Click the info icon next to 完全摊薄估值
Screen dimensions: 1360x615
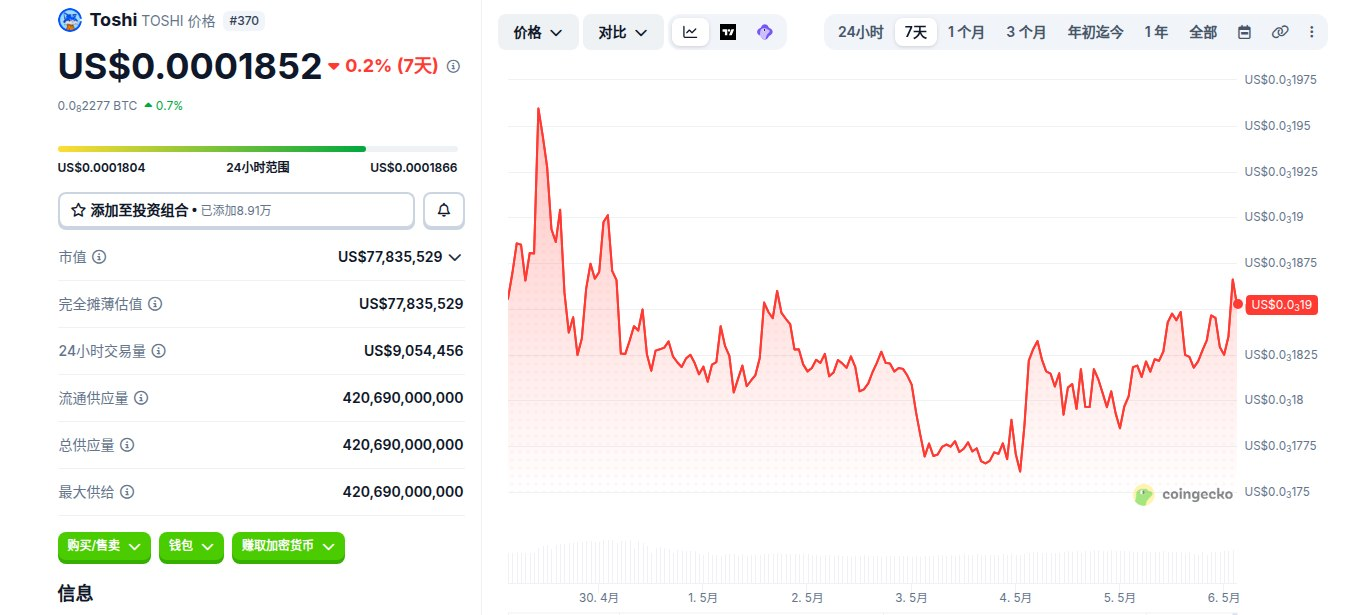pos(155,304)
